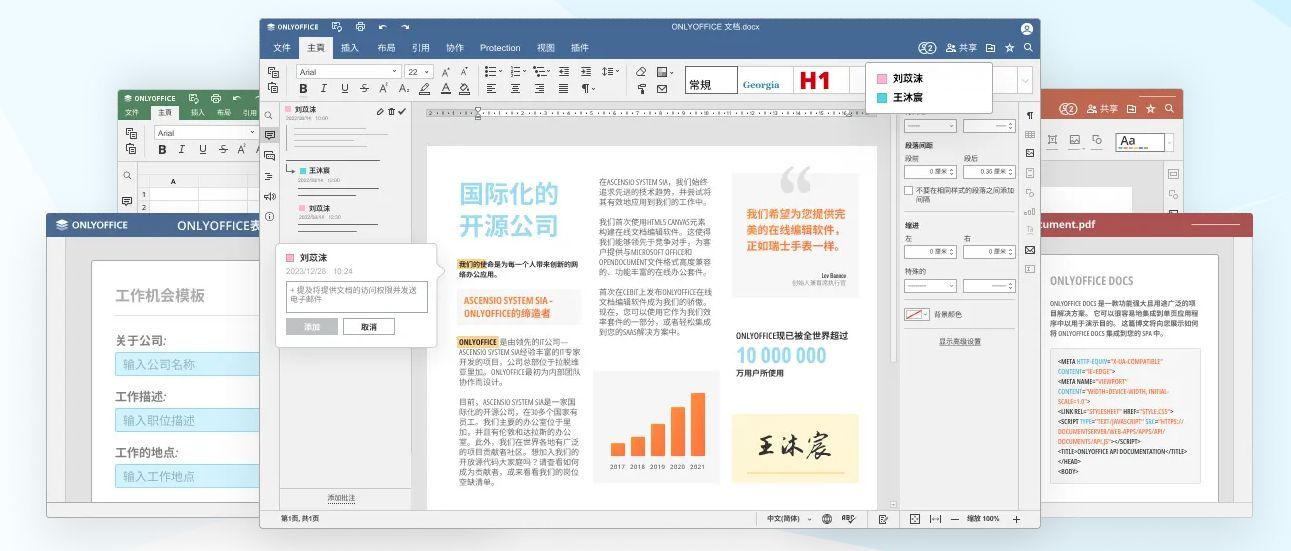Open the about info icon in left sidebar
Image resolution: width=1291 pixels, height=551 pixels.
point(269,216)
